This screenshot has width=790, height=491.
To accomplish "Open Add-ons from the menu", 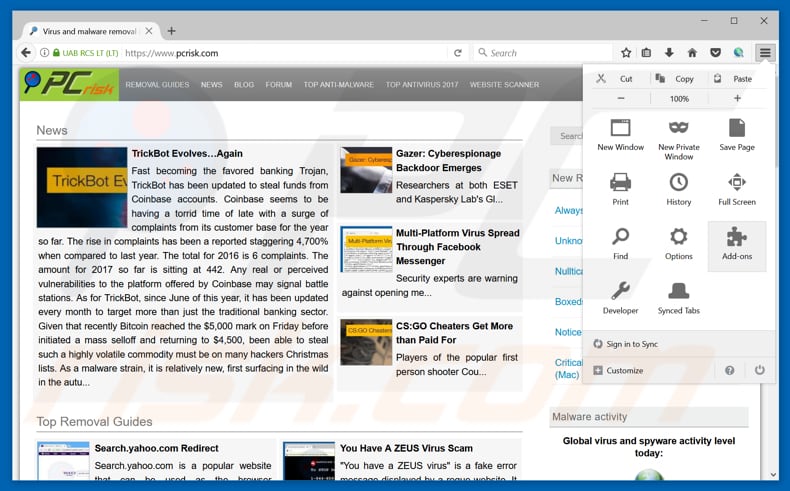I will pyautogui.click(x=737, y=246).
